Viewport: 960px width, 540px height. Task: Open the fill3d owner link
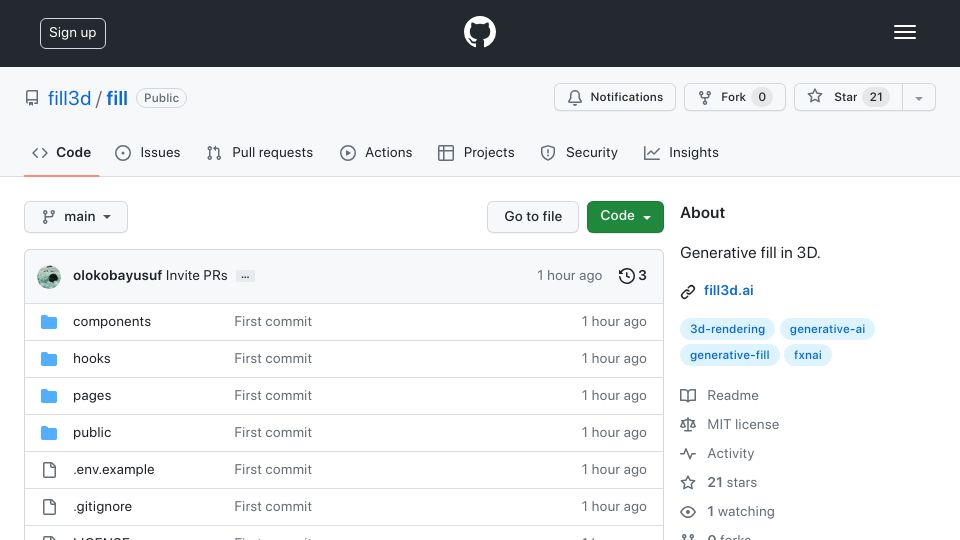tap(69, 98)
